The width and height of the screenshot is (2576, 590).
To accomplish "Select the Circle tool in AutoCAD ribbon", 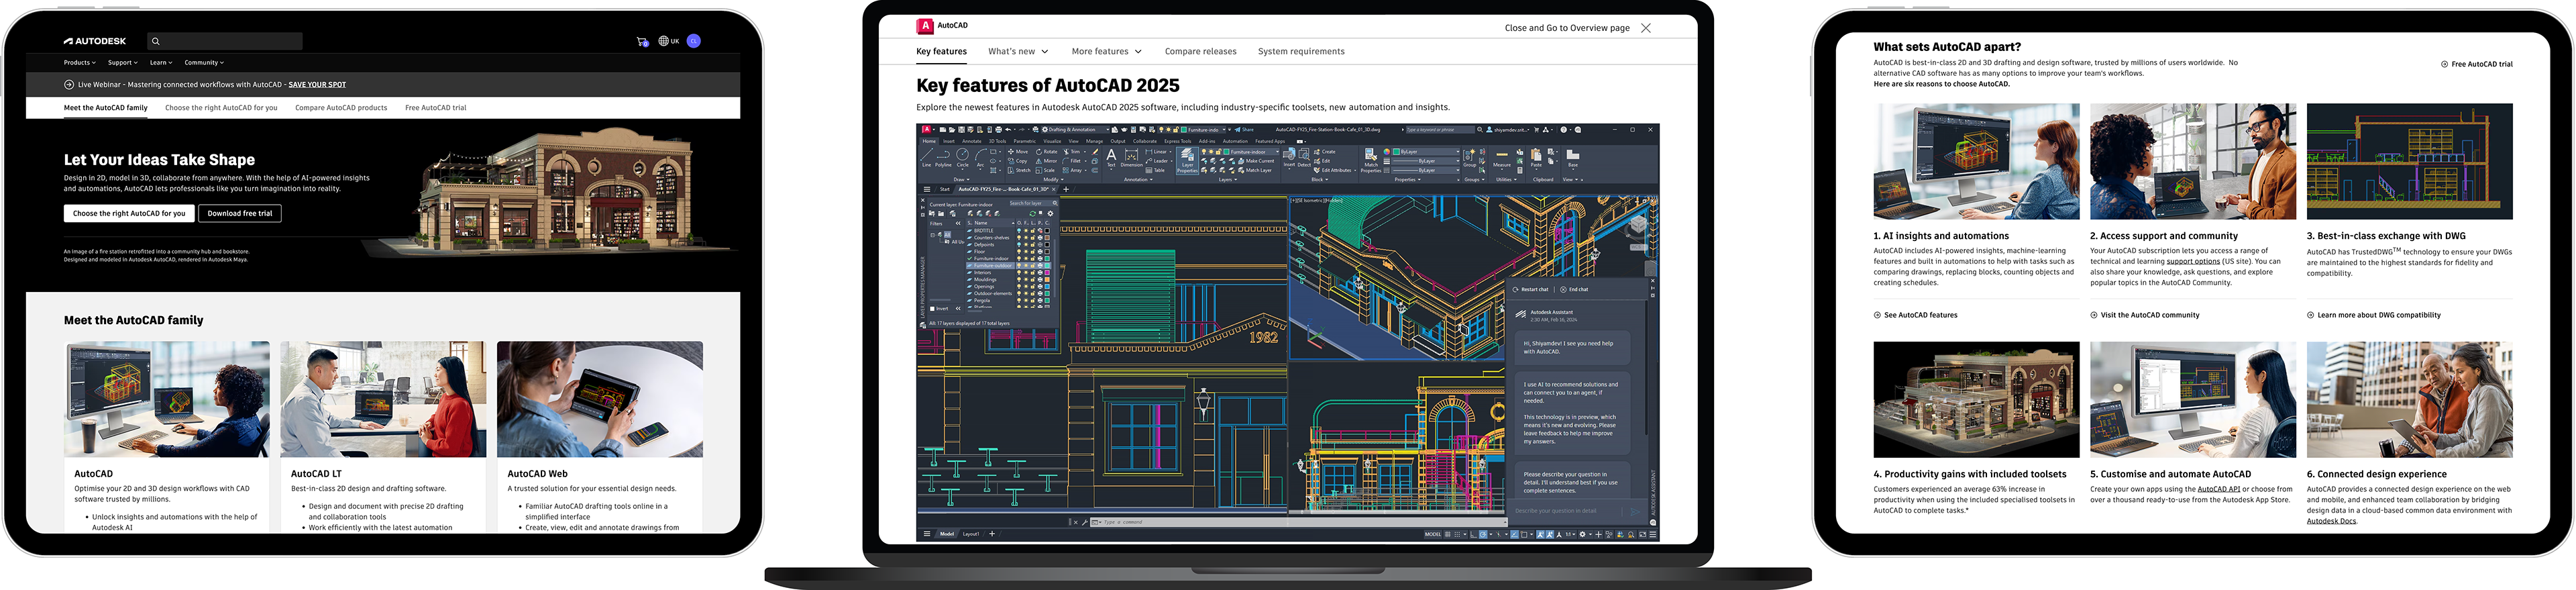I will pyautogui.click(x=963, y=158).
